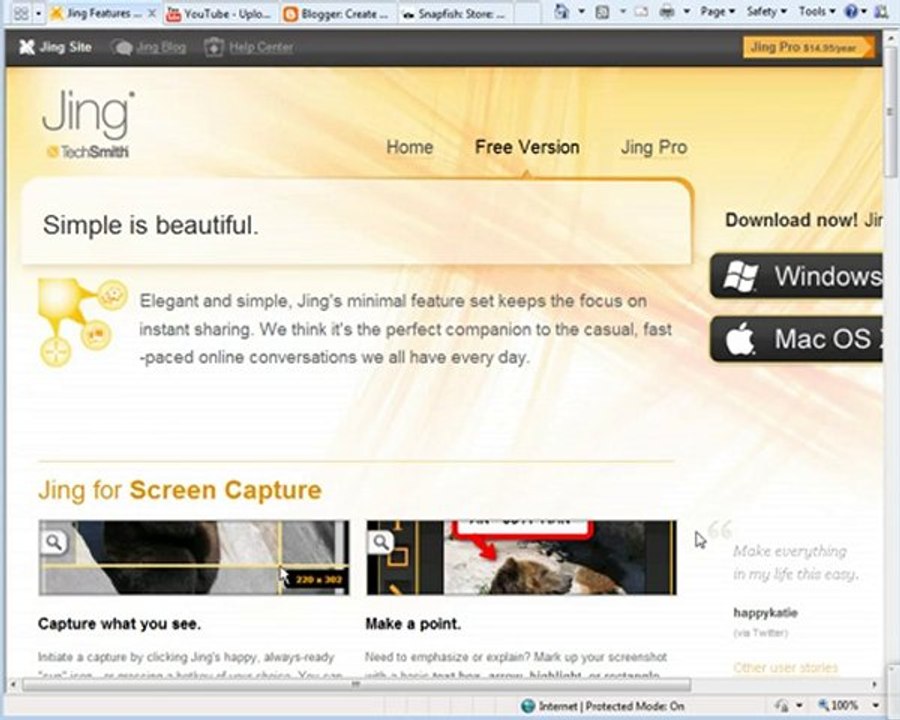Open the Help Center link
Screen dimensions: 900x720
261,47
